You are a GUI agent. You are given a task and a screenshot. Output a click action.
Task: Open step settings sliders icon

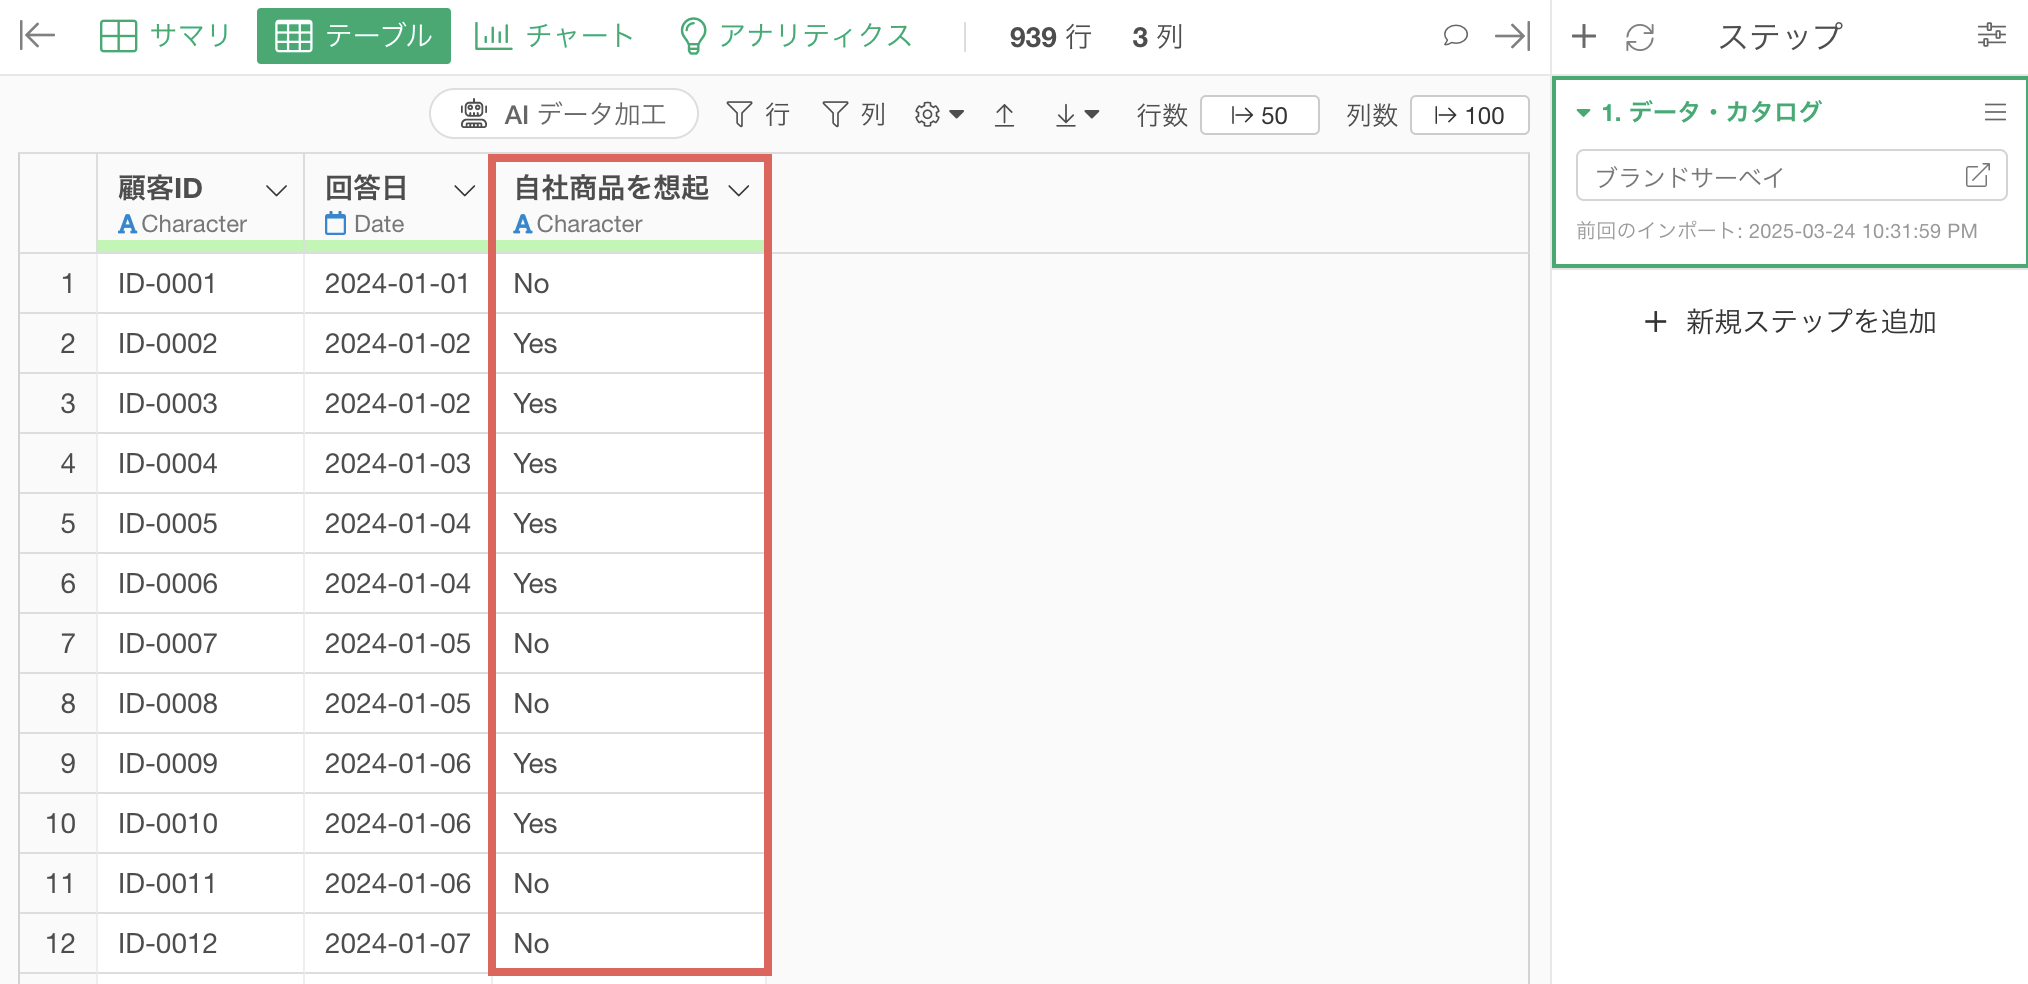(x=1991, y=36)
